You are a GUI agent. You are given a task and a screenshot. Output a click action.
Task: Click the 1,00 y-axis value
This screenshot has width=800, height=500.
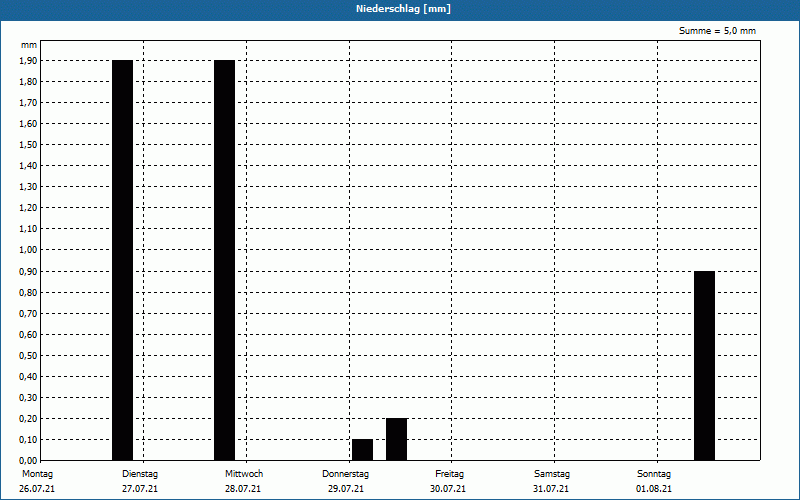[x=28, y=250]
